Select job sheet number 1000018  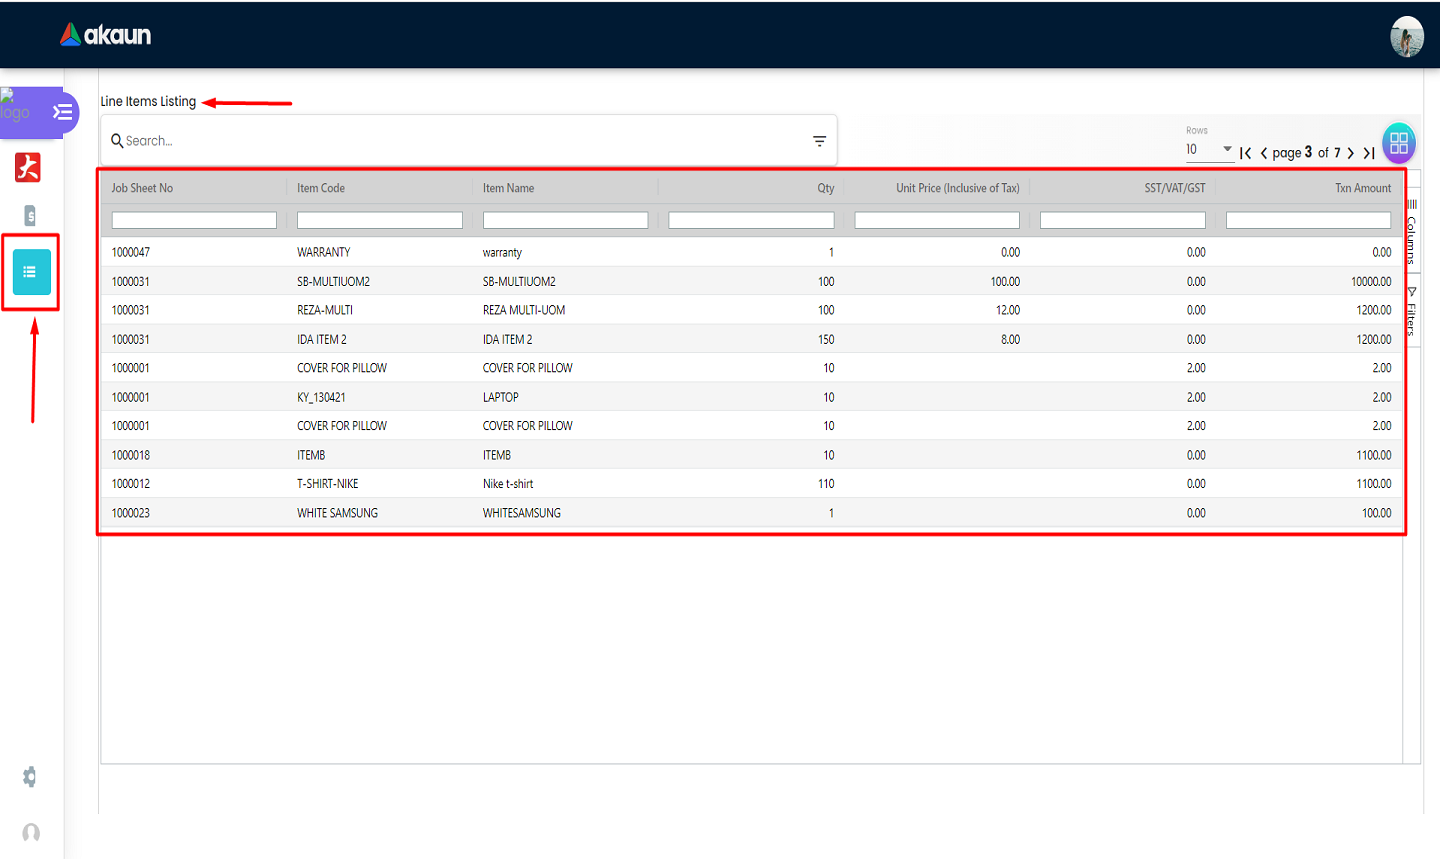[131, 456]
